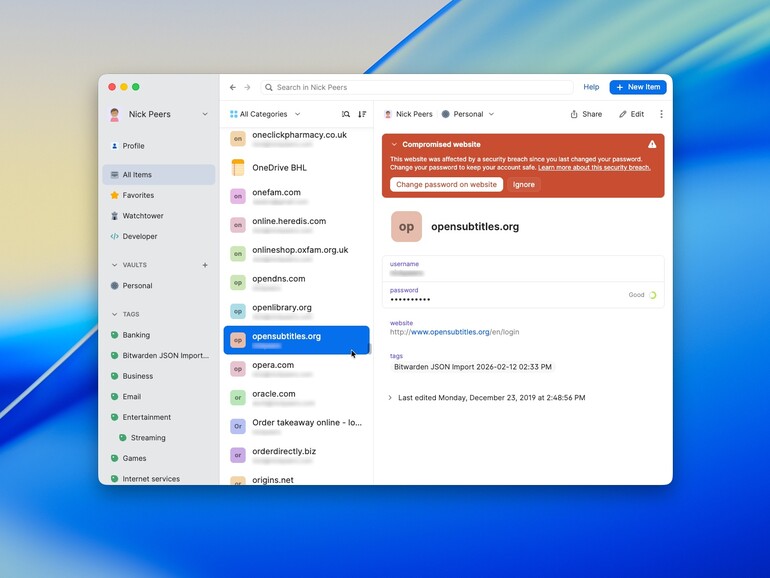Click the Search in Nick Peers field
The height and width of the screenshot is (578, 770).
coord(417,87)
